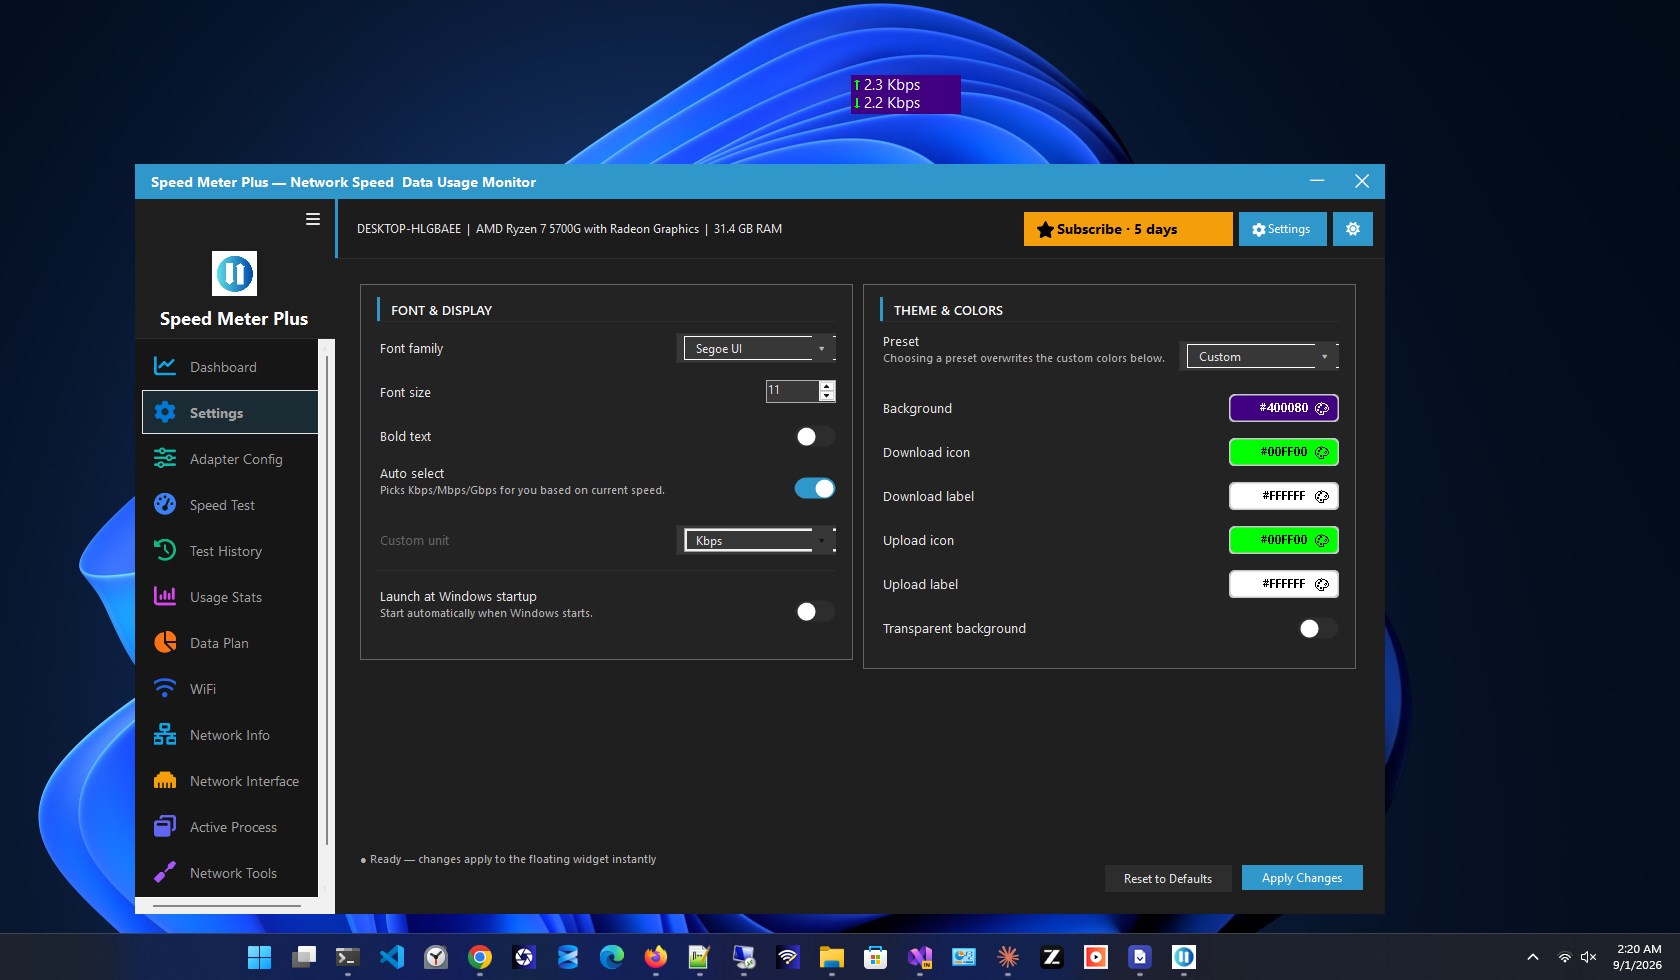Click the floating speed widget on desktop
Image resolution: width=1680 pixels, height=980 pixels.
[906, 94]
